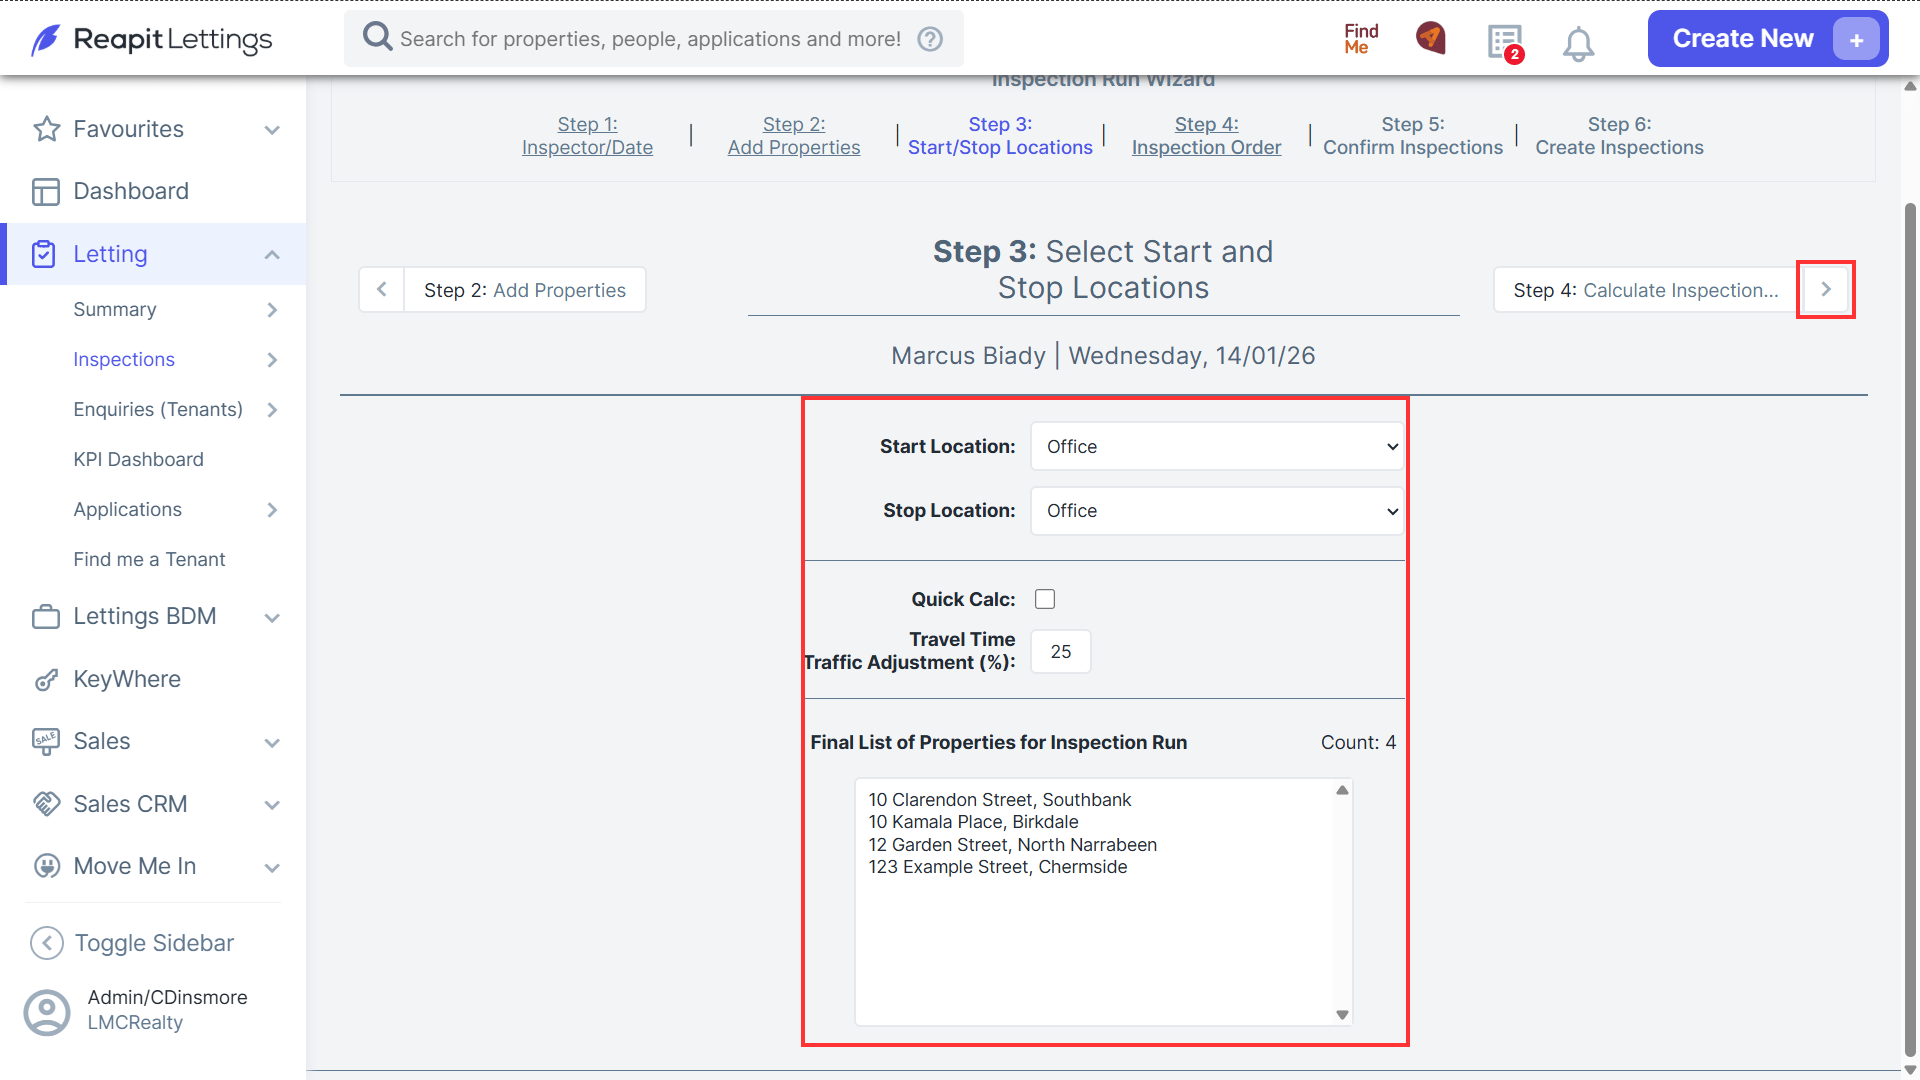This screenshot has width=1920, height=1080.
Task: Go to next step using right arrow
Action: [1826, 290]
